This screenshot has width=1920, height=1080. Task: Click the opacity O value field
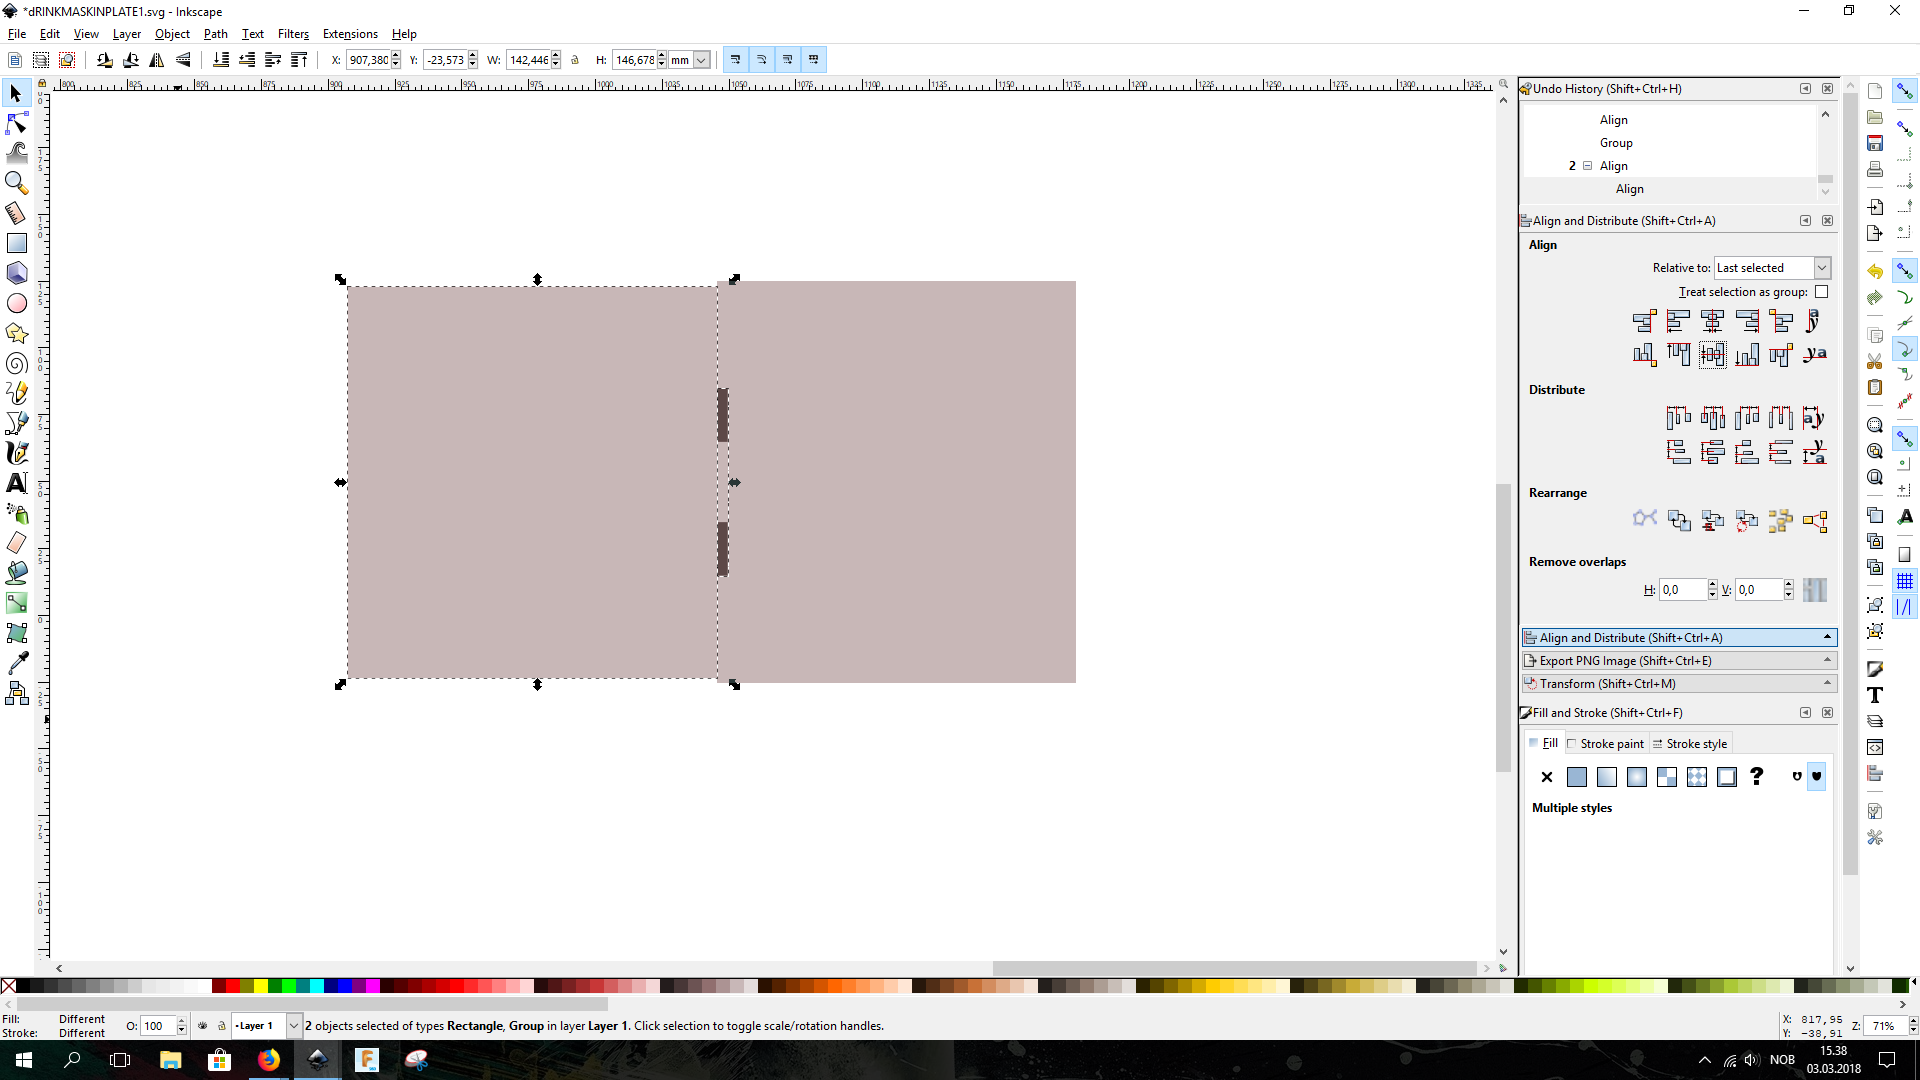[x=158, y=1026]
